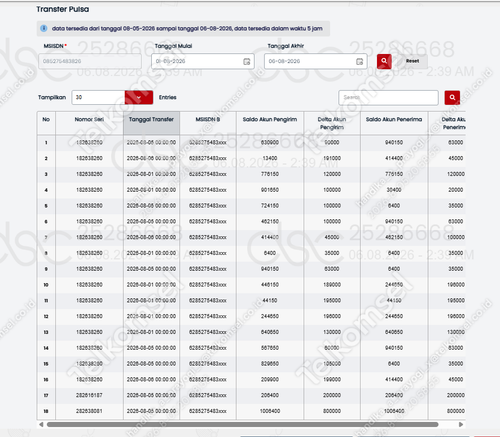The image size is (500, 437).
Task: Click Delta Akun Pengirim 189000 in row 10
Action: tap(332, 285)
